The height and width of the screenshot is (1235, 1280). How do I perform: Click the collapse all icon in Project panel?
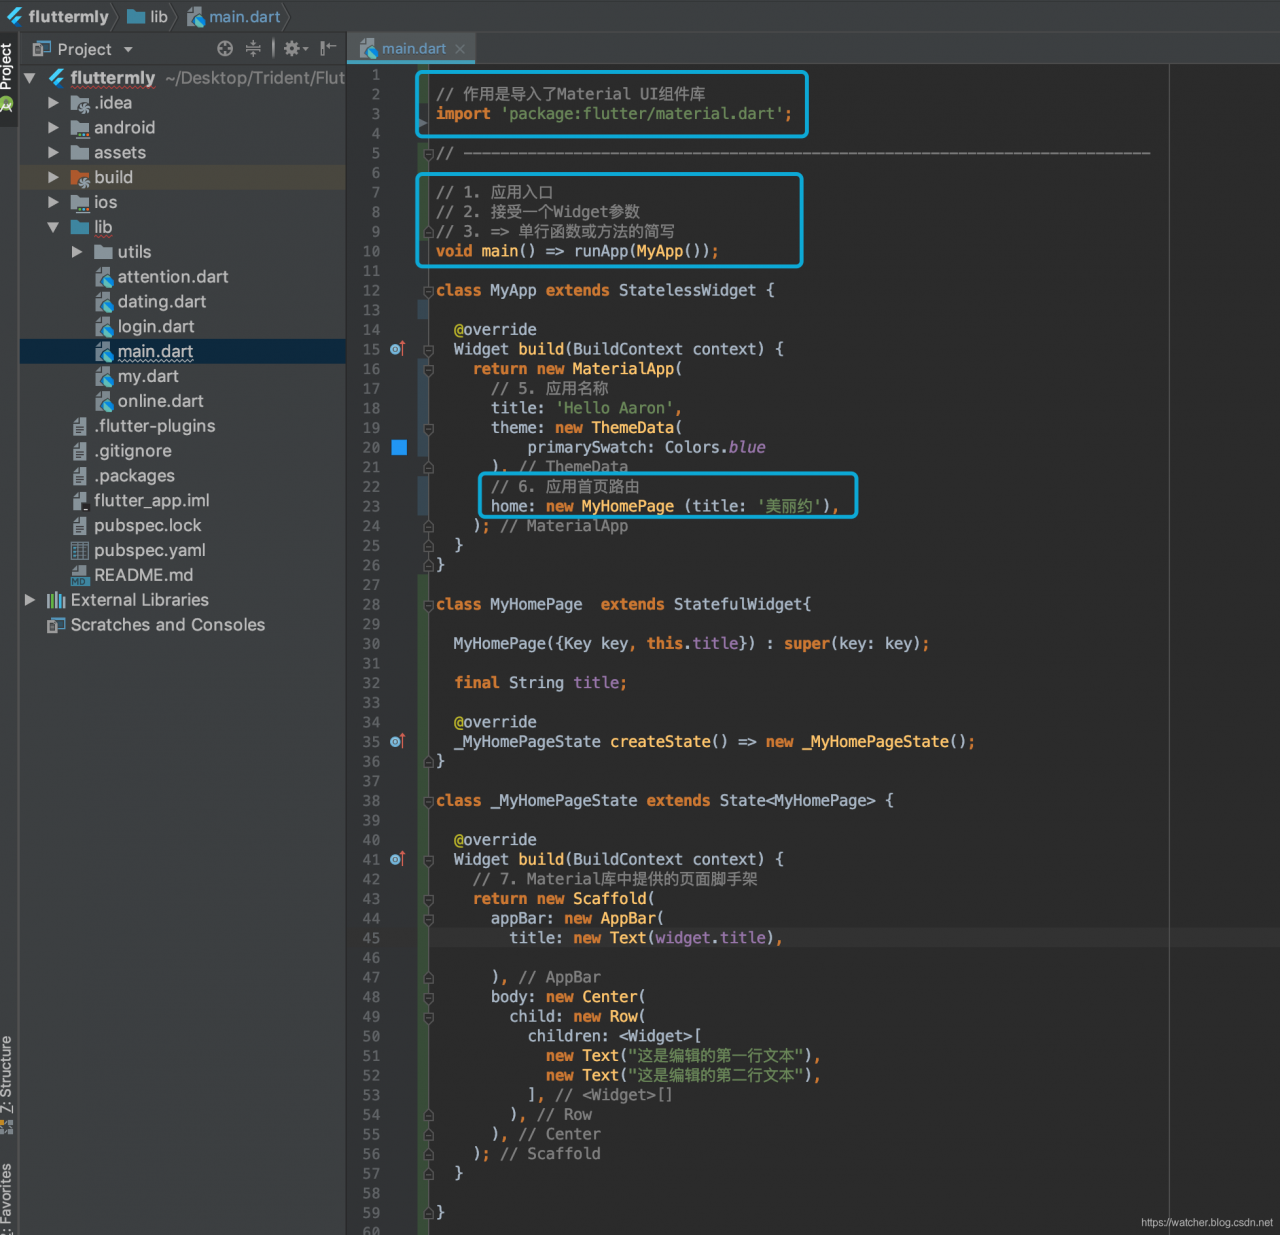coord(253,48)
